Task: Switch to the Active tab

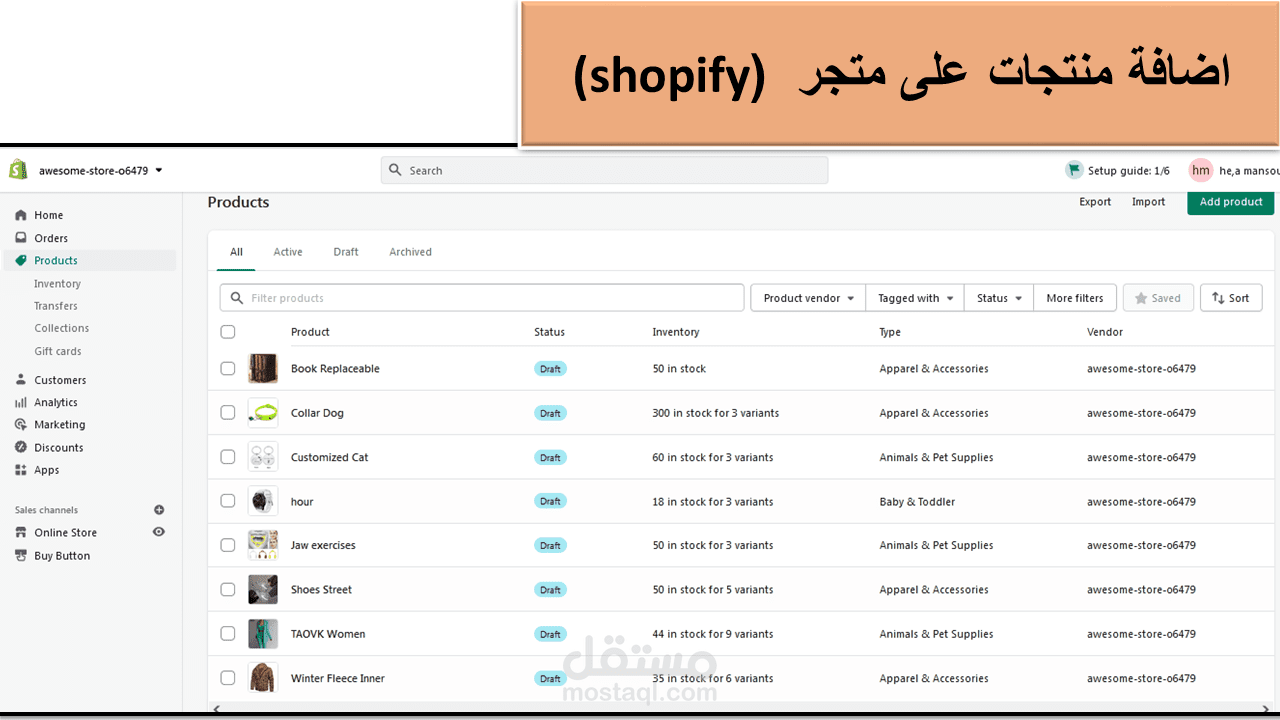Action: tap(288, 252)
